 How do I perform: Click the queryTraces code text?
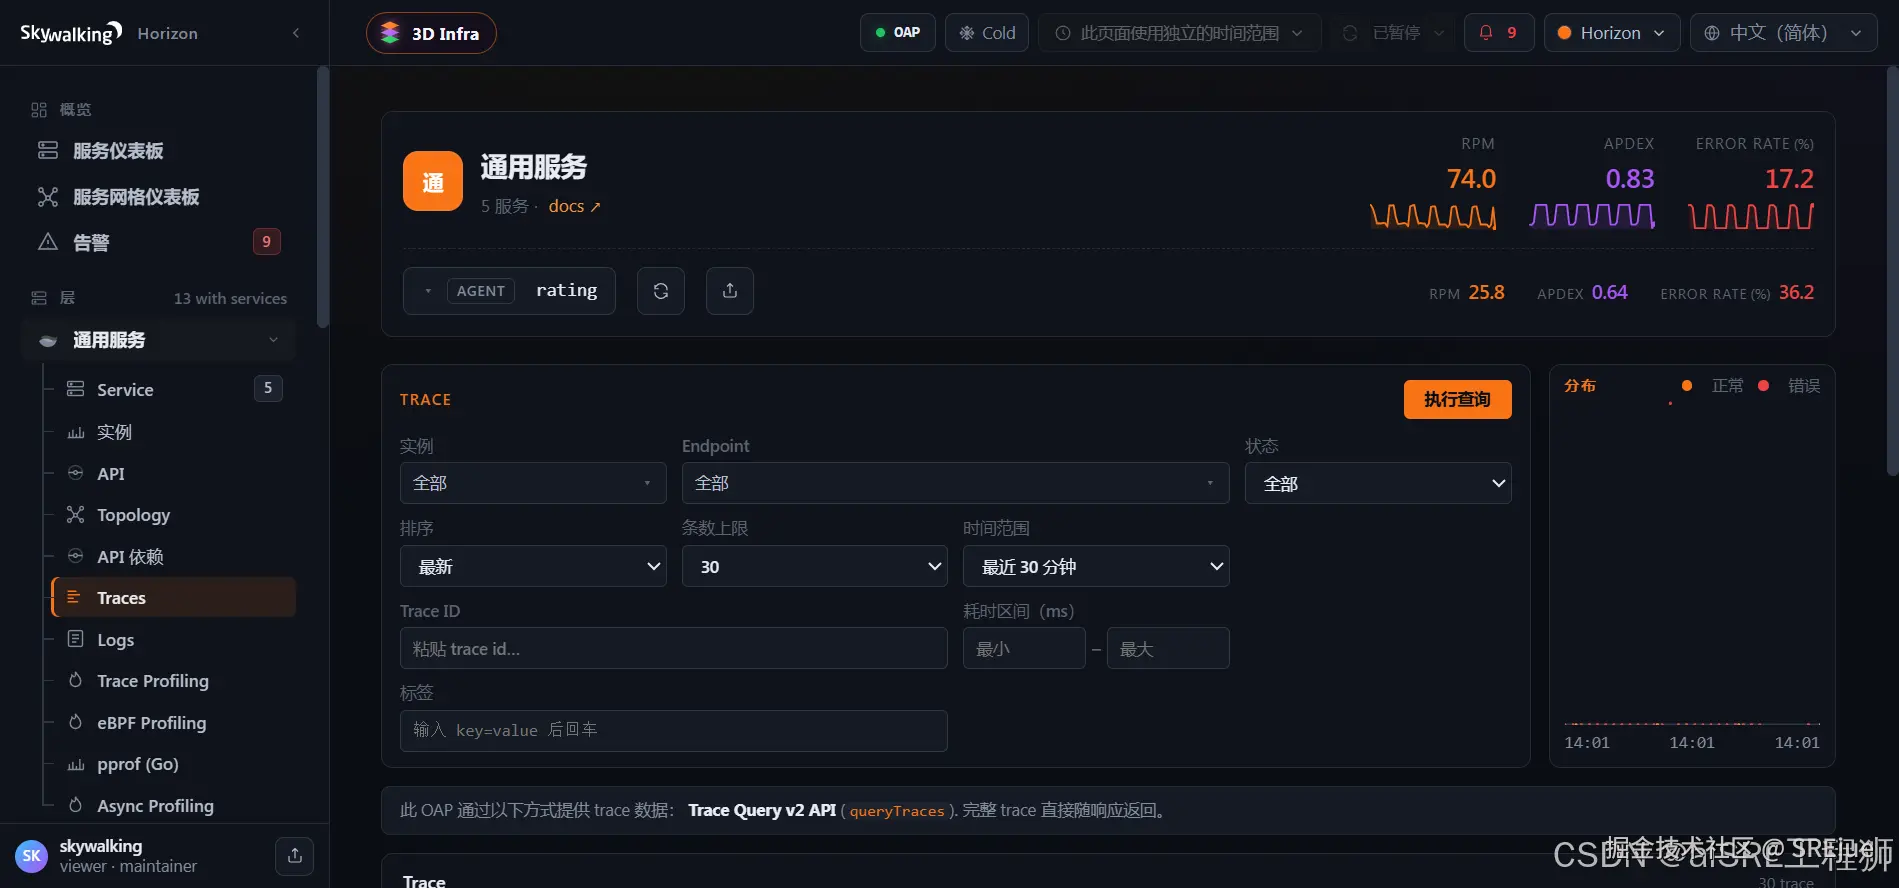(x=897, y=811)
